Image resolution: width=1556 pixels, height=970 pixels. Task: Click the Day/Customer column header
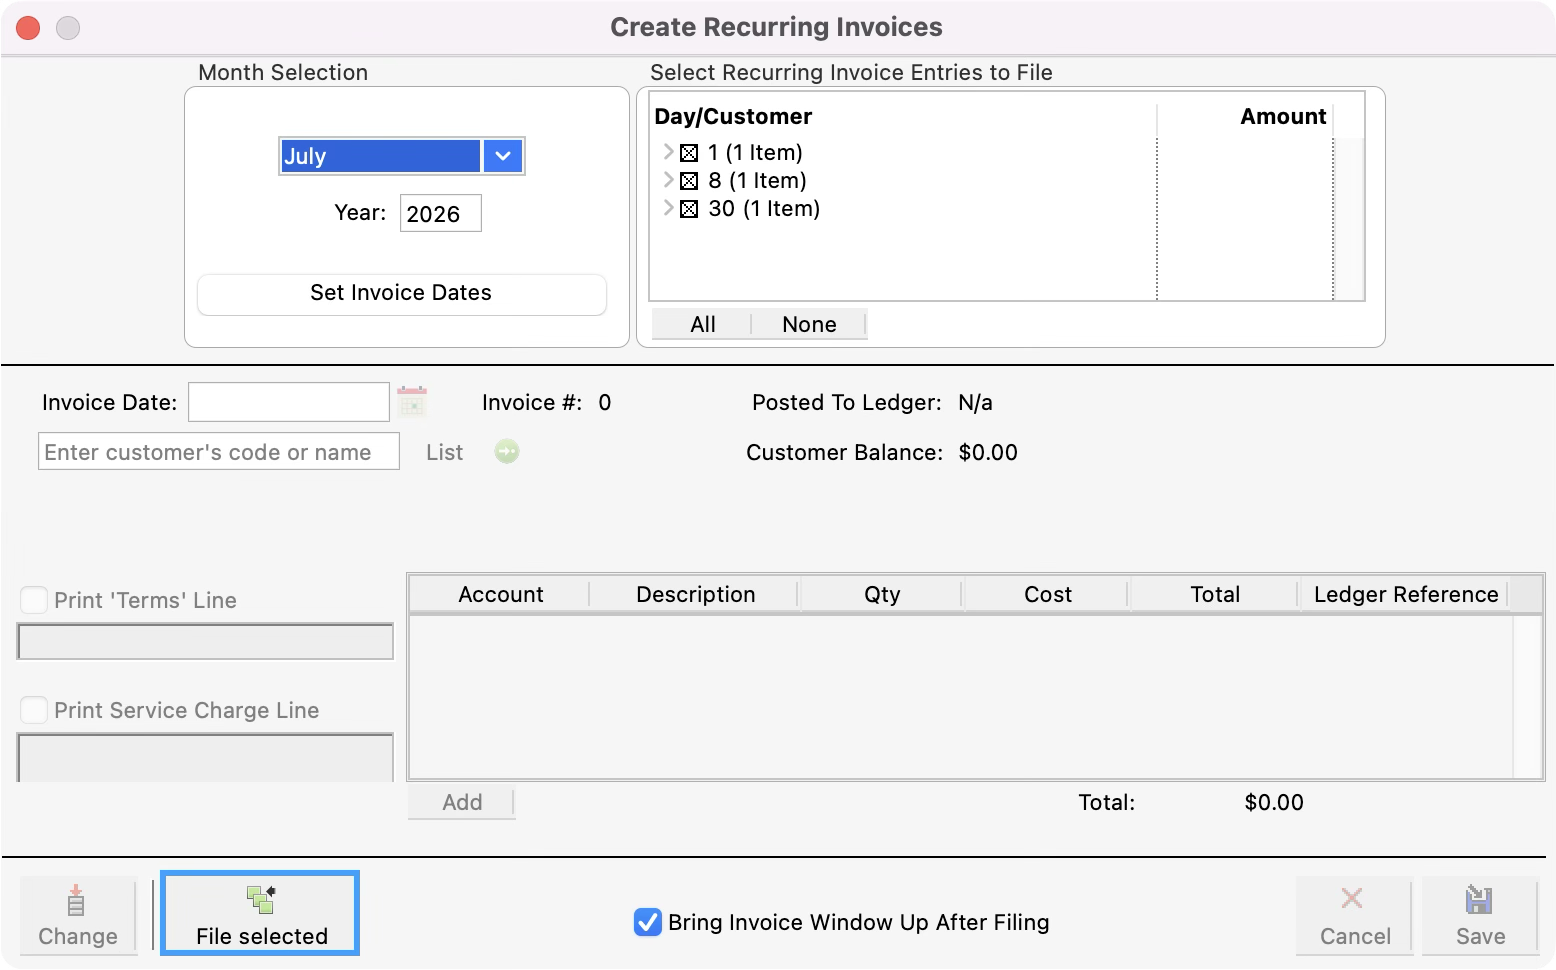(903, 116)
